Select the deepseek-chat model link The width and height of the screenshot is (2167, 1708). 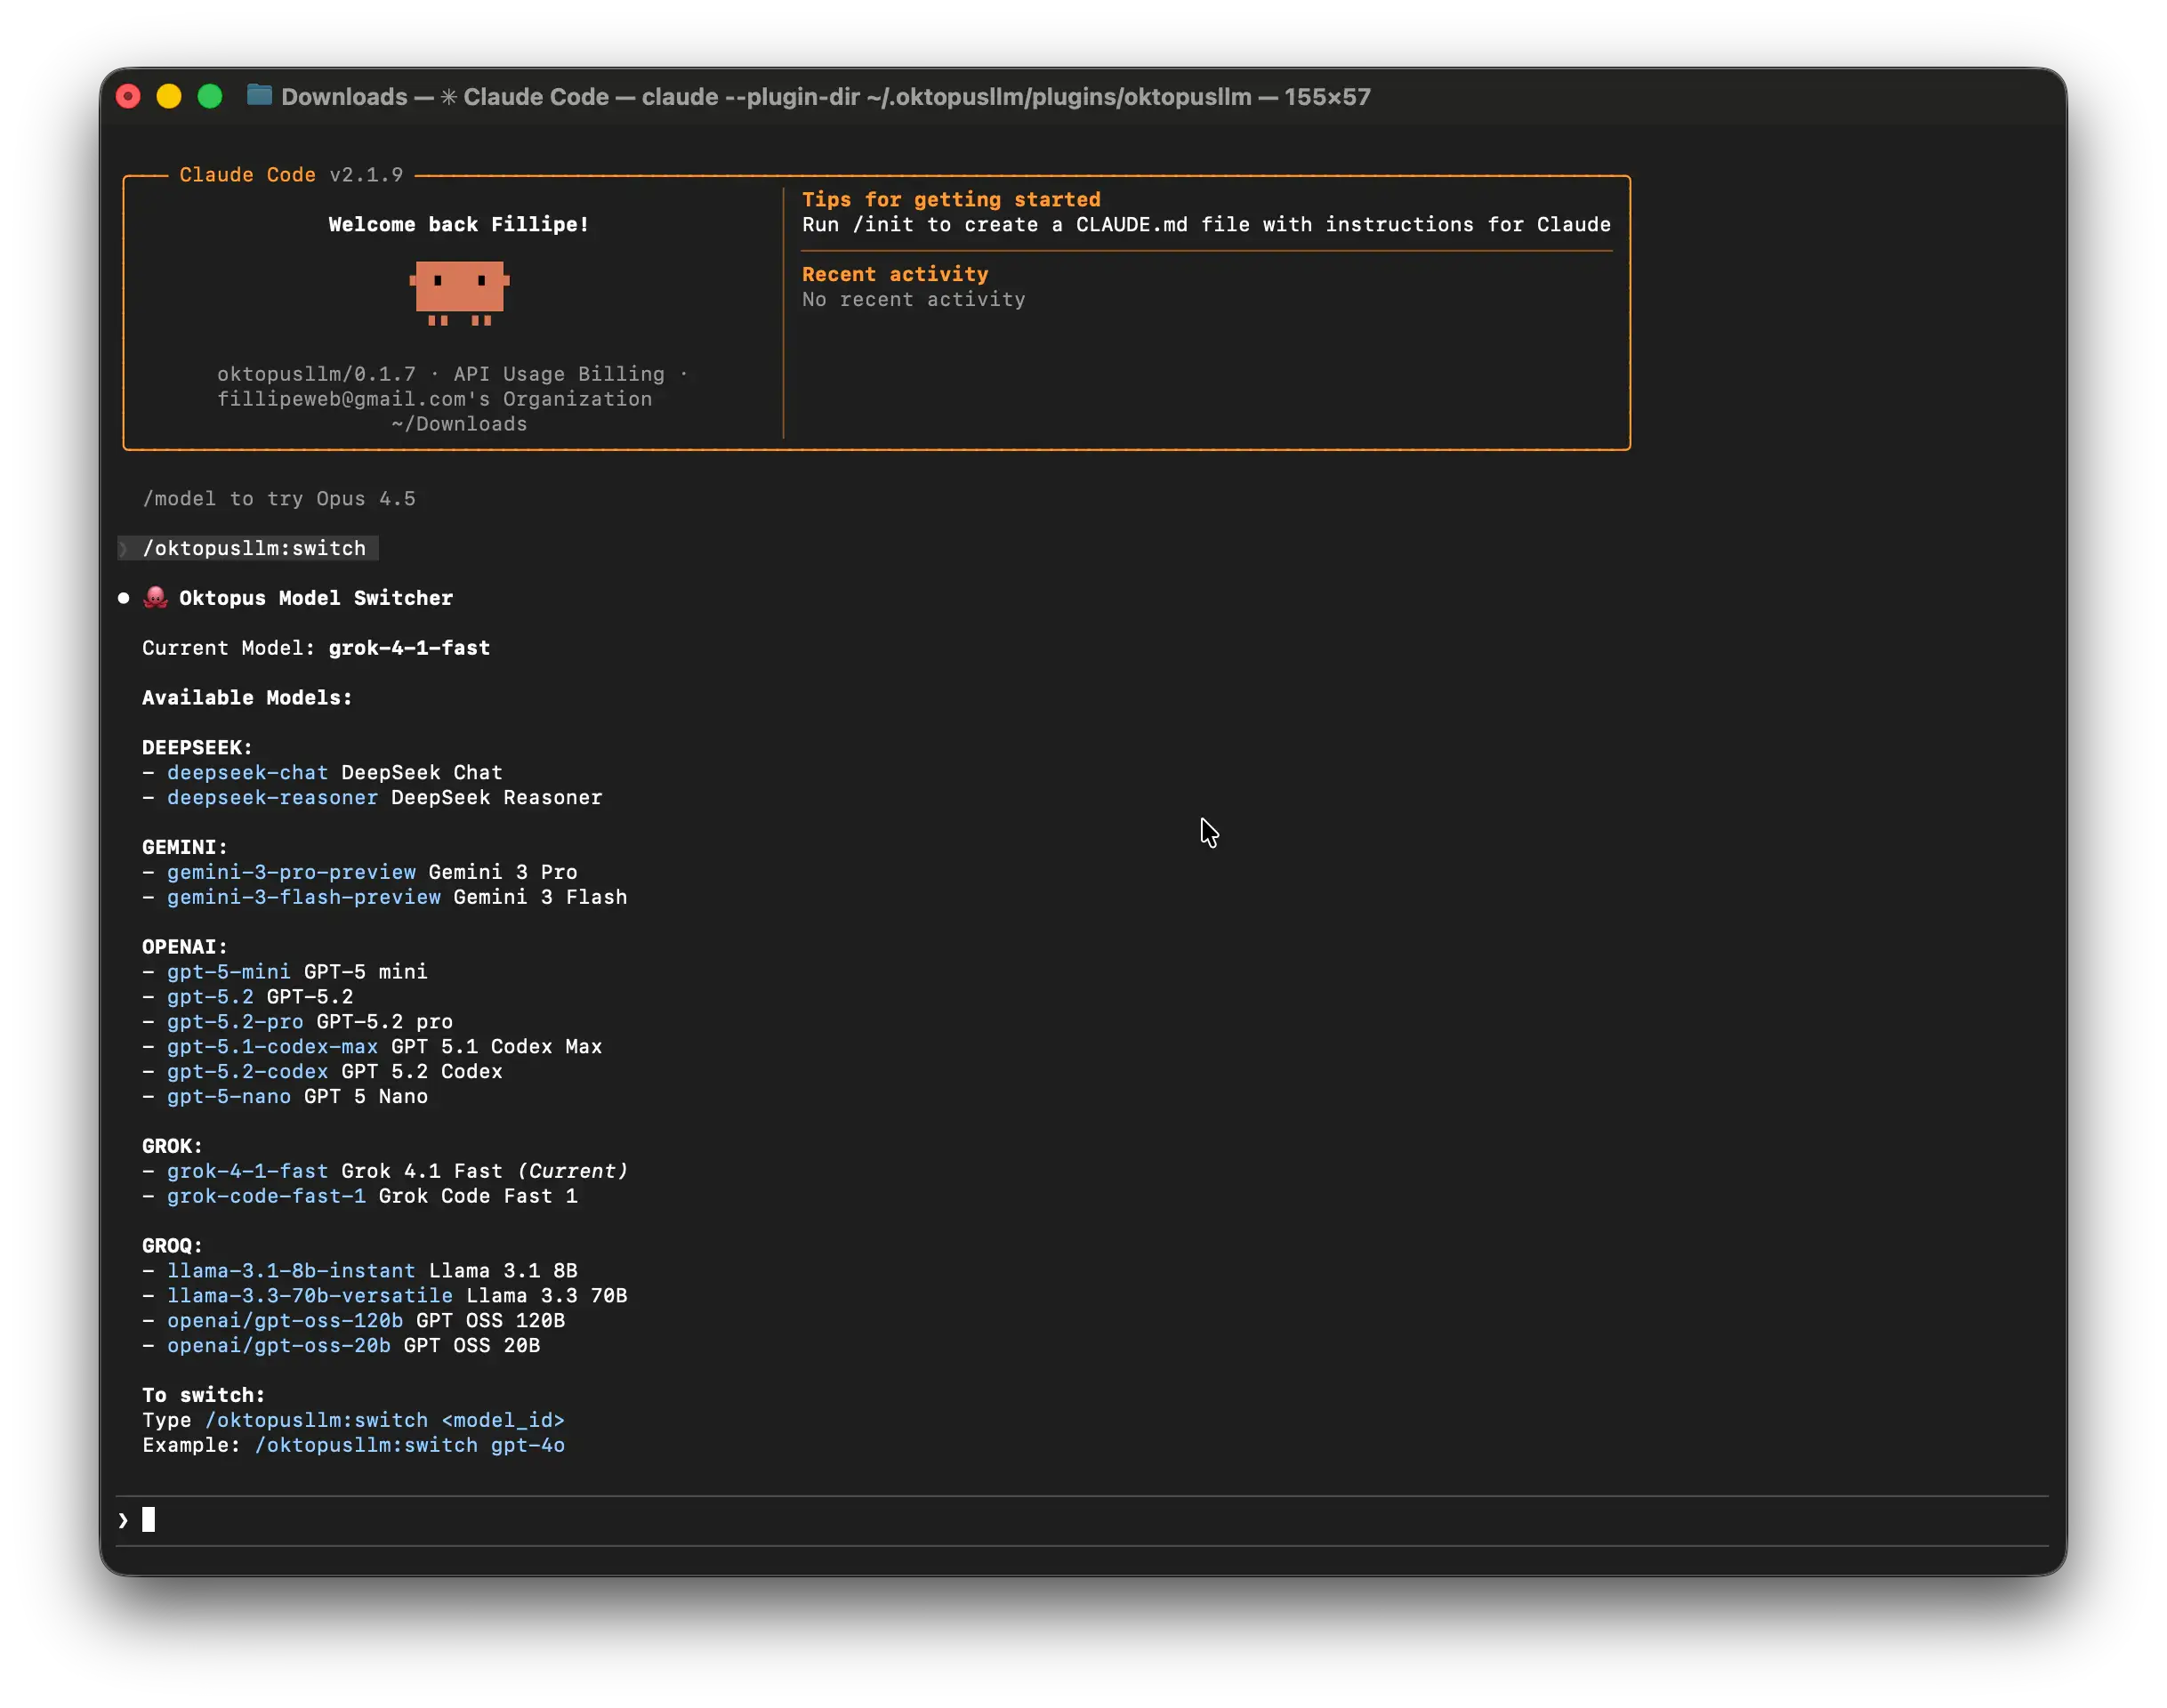click(x=246, y=772)
